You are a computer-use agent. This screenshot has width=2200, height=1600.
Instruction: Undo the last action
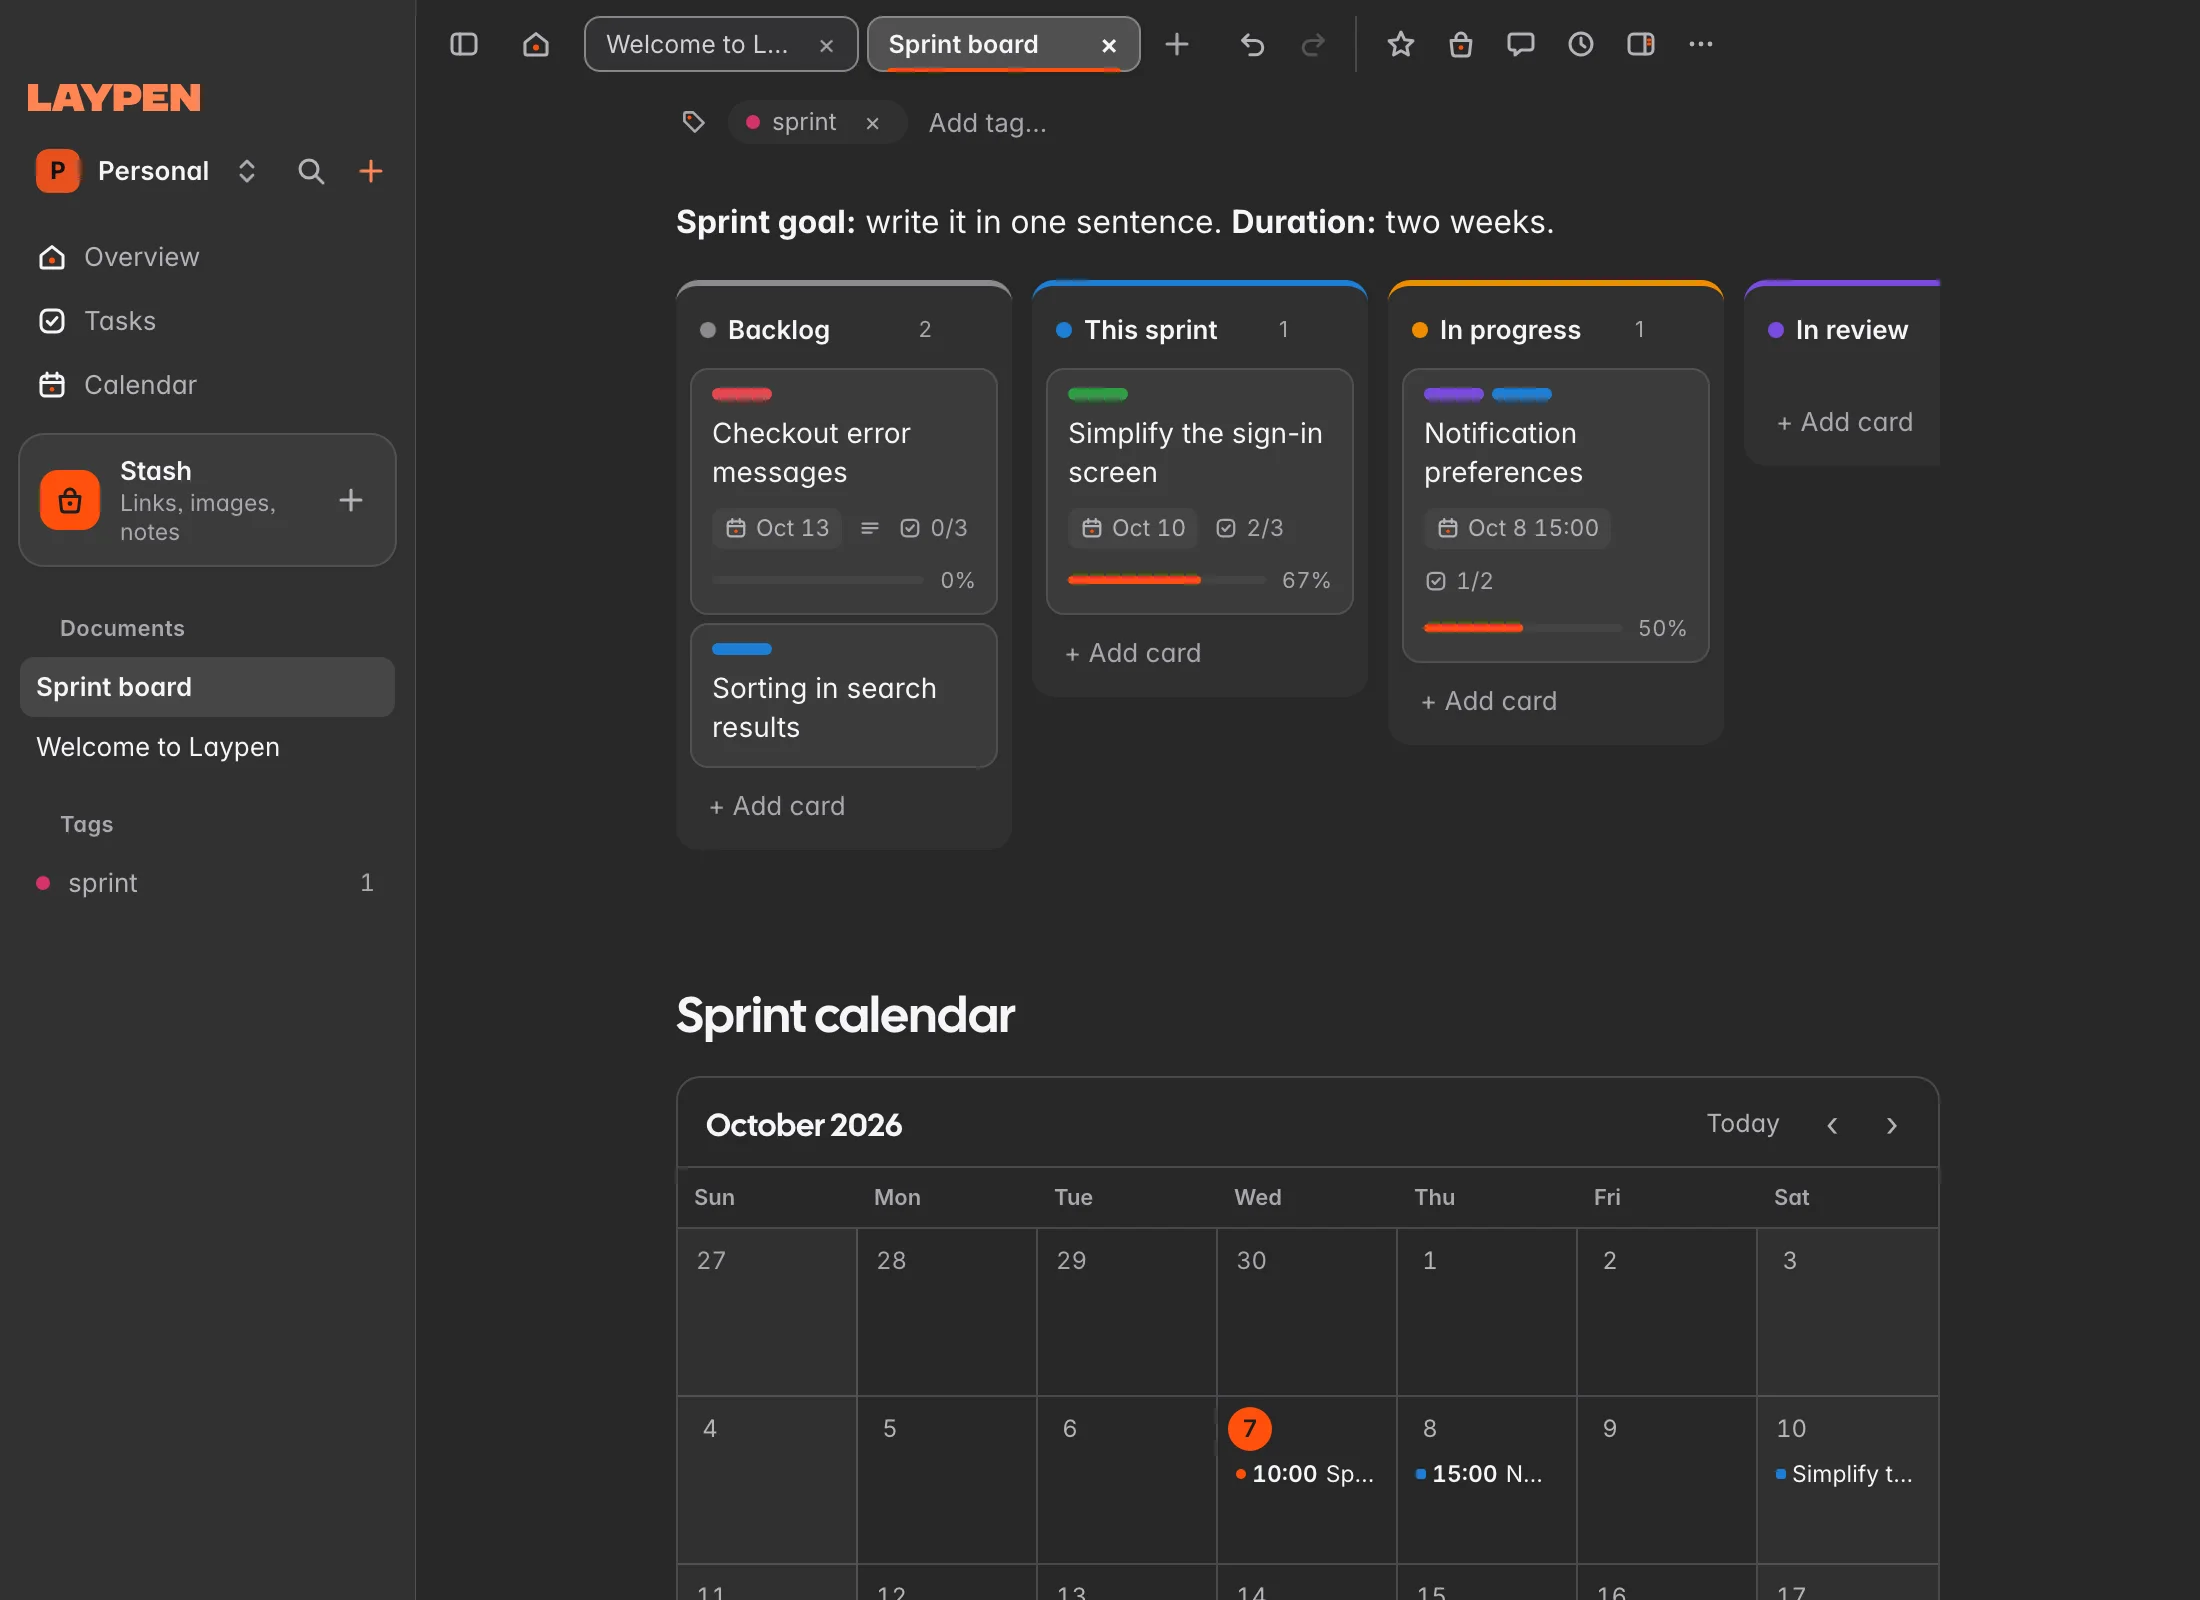1252,44
